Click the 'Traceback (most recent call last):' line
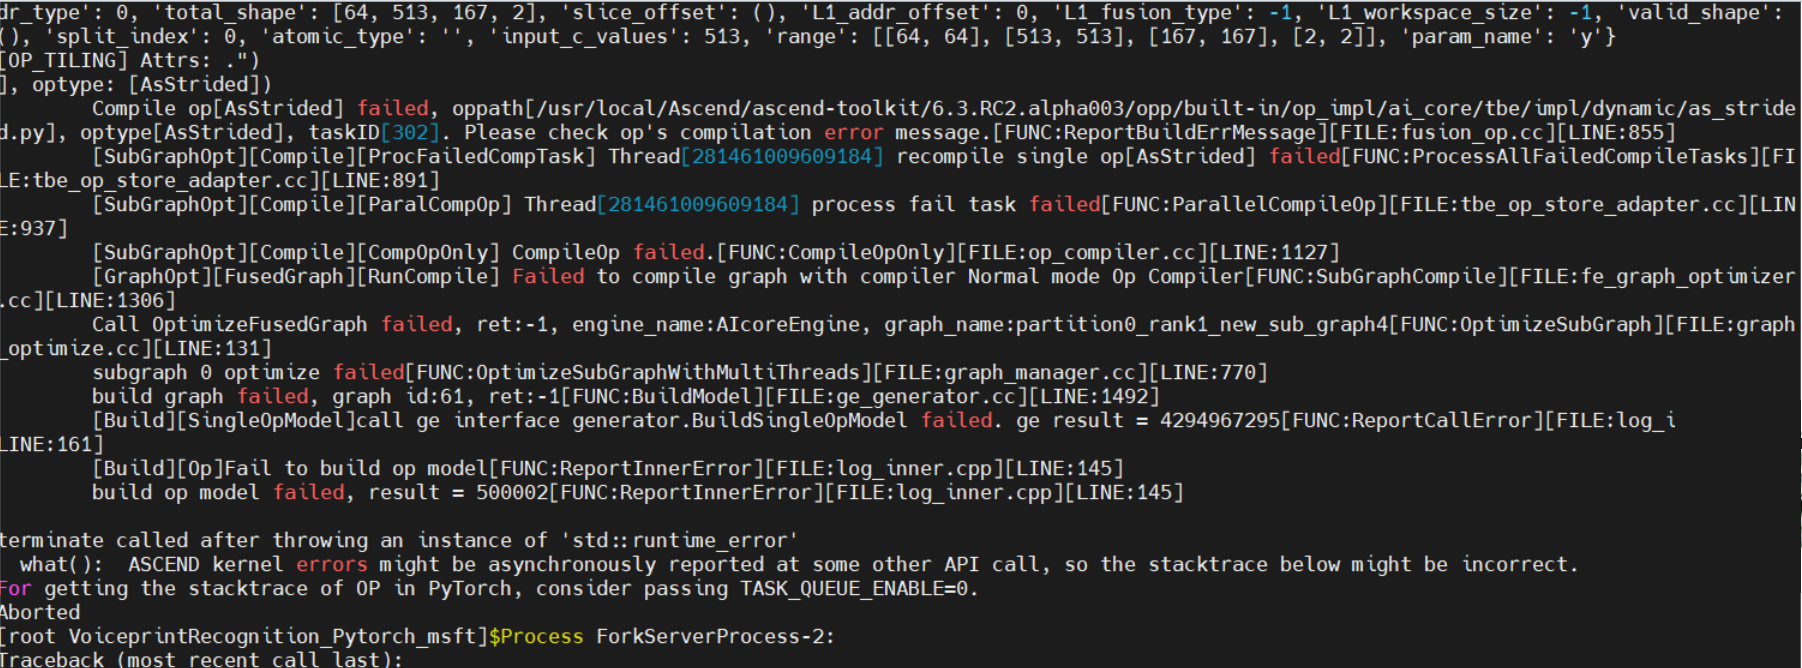Image resolution: width=1802 pixels, height=668 pixels. [201, 659]
